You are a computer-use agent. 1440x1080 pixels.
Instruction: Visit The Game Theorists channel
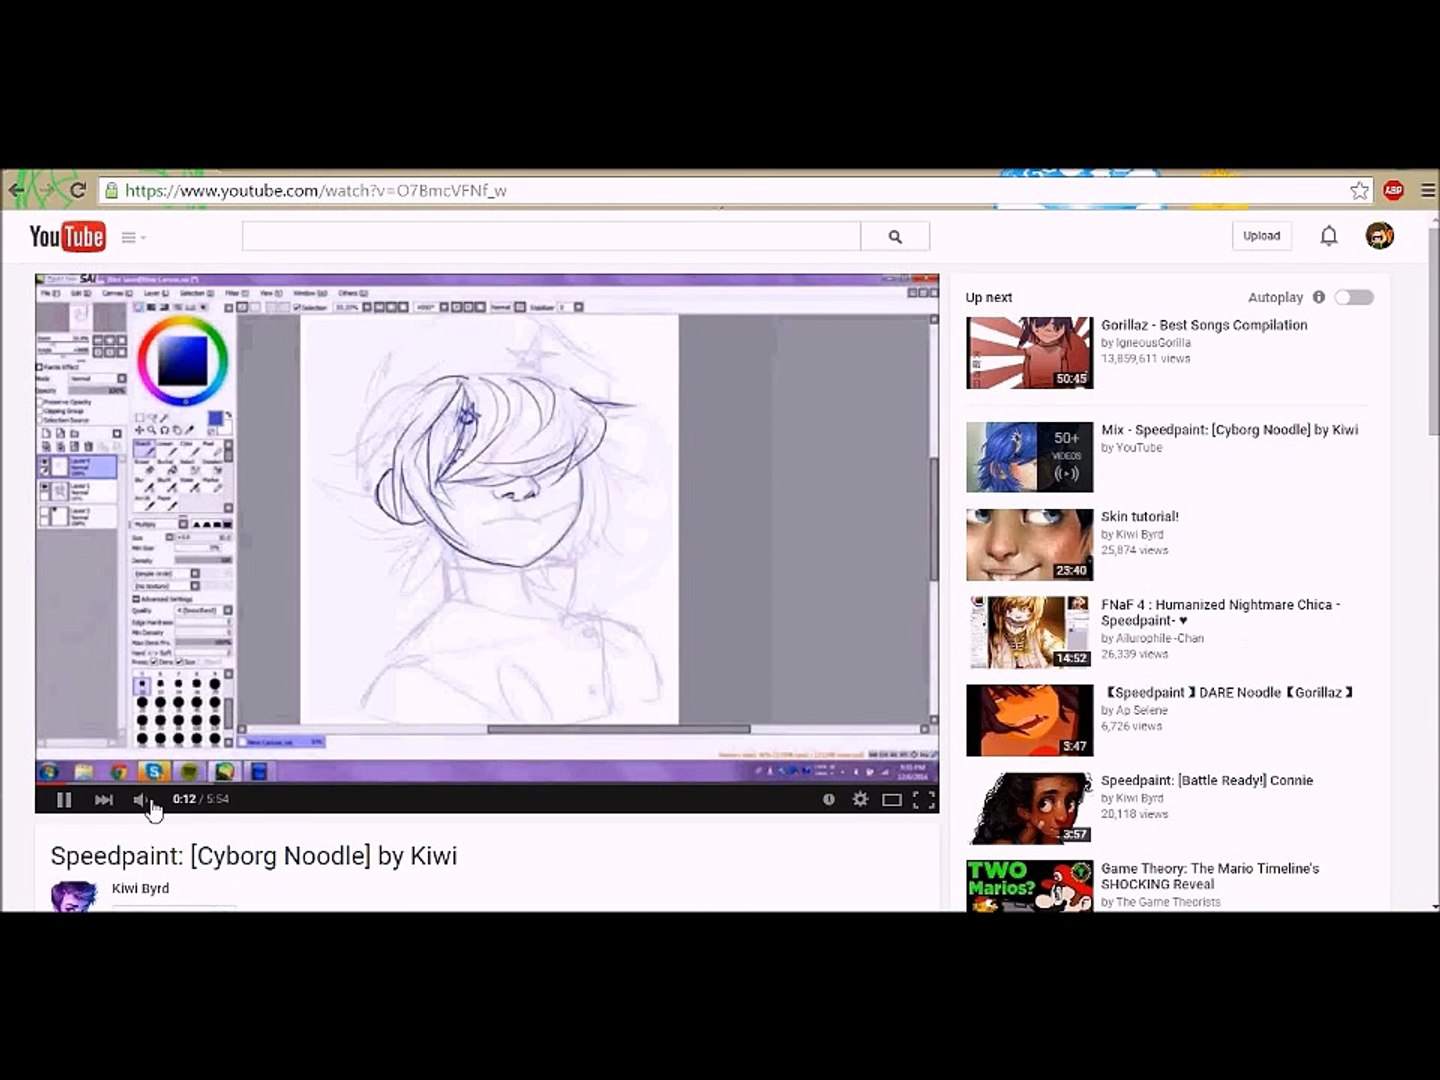point(1160,902)
